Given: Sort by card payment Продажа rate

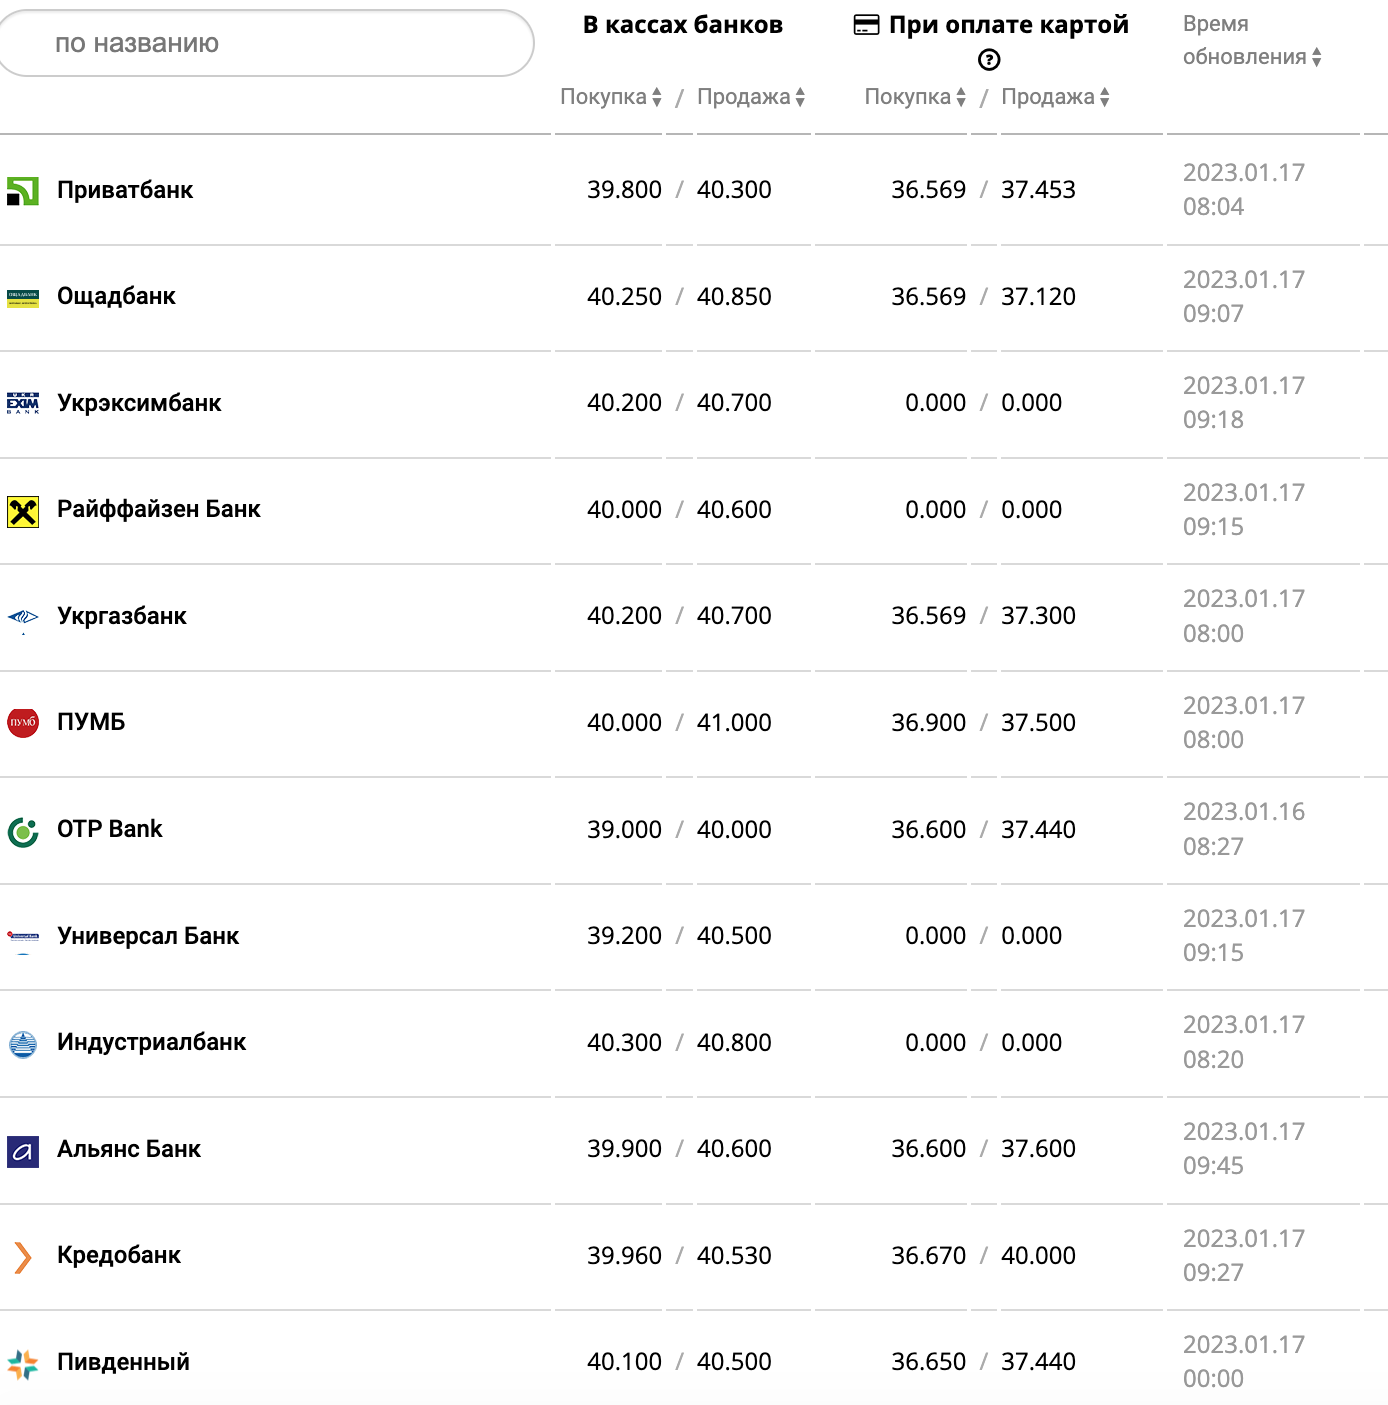Looking at the screenshot, I should 1055,97.
